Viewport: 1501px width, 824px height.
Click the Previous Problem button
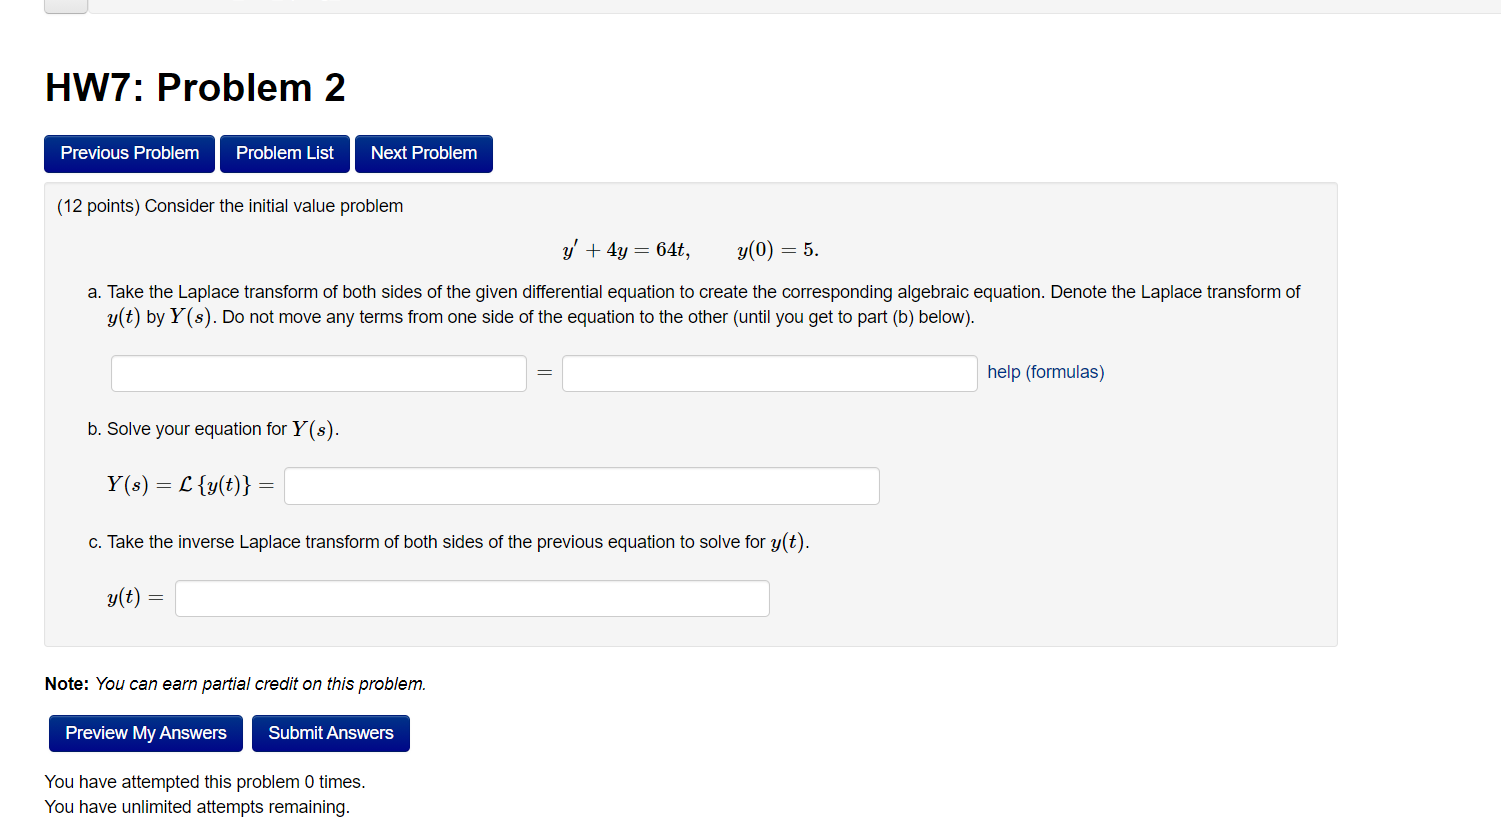click(x=128, y=153)
